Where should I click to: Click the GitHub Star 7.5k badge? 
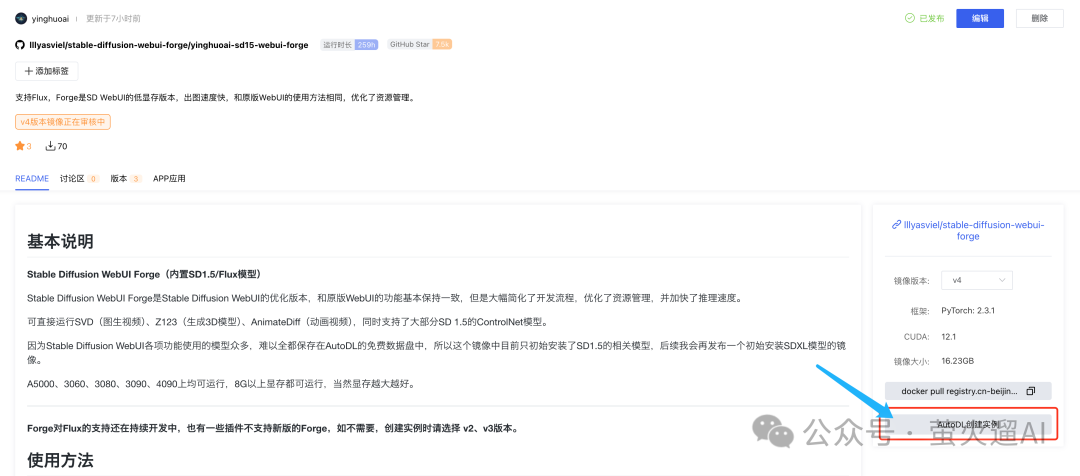click(x=419, y=45)
